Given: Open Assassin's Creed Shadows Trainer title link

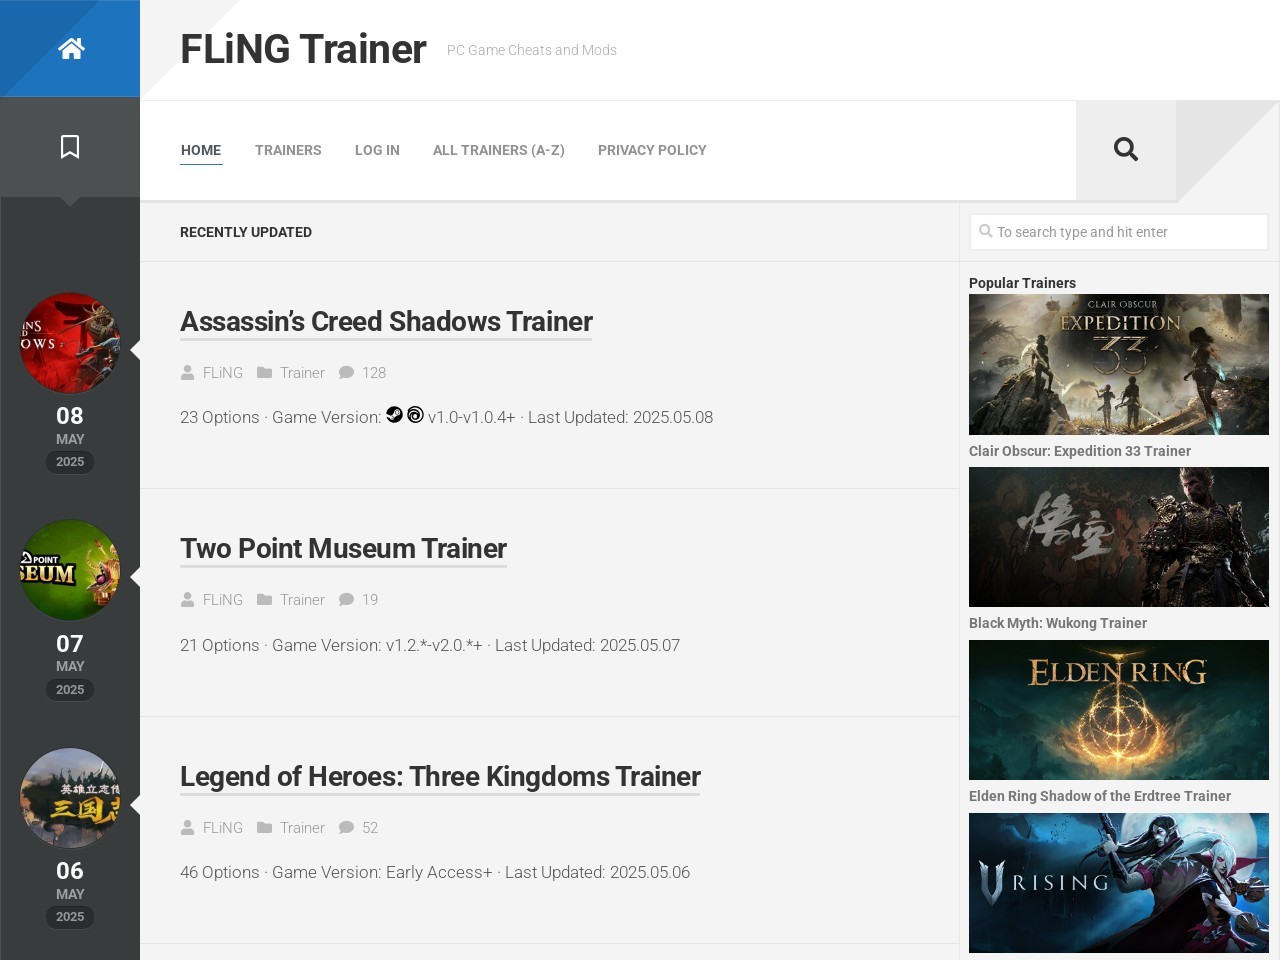Looking at the screenshot, I should coord(386,321).
